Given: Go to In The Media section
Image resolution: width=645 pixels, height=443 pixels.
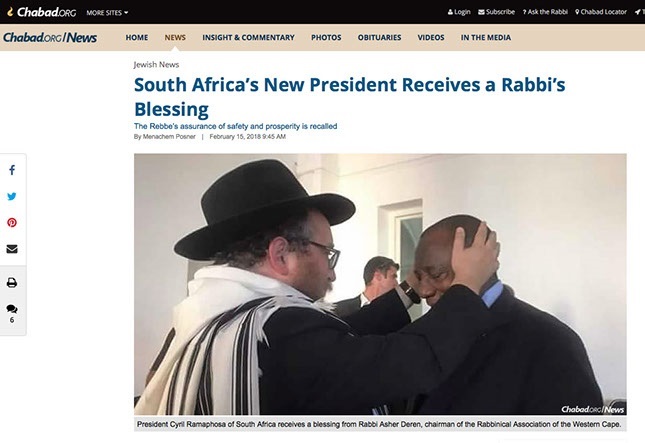Looking at the screenshot, I should pos(486,37).
